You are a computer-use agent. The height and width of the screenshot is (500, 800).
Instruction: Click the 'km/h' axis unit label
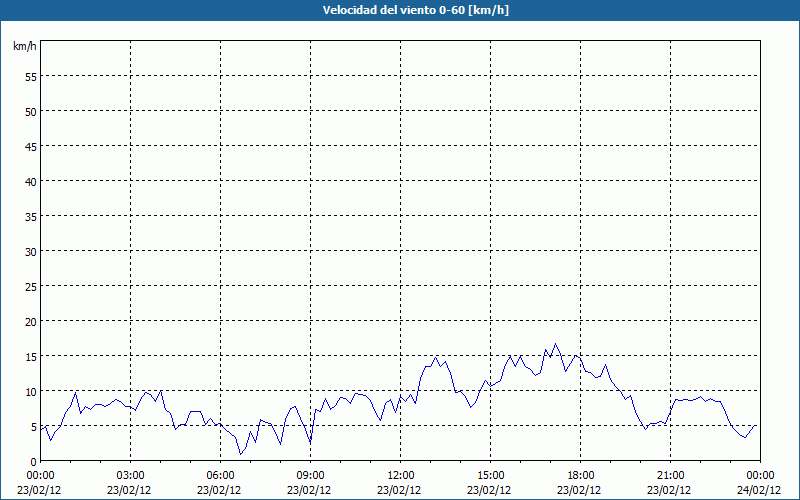pos(25,47)
